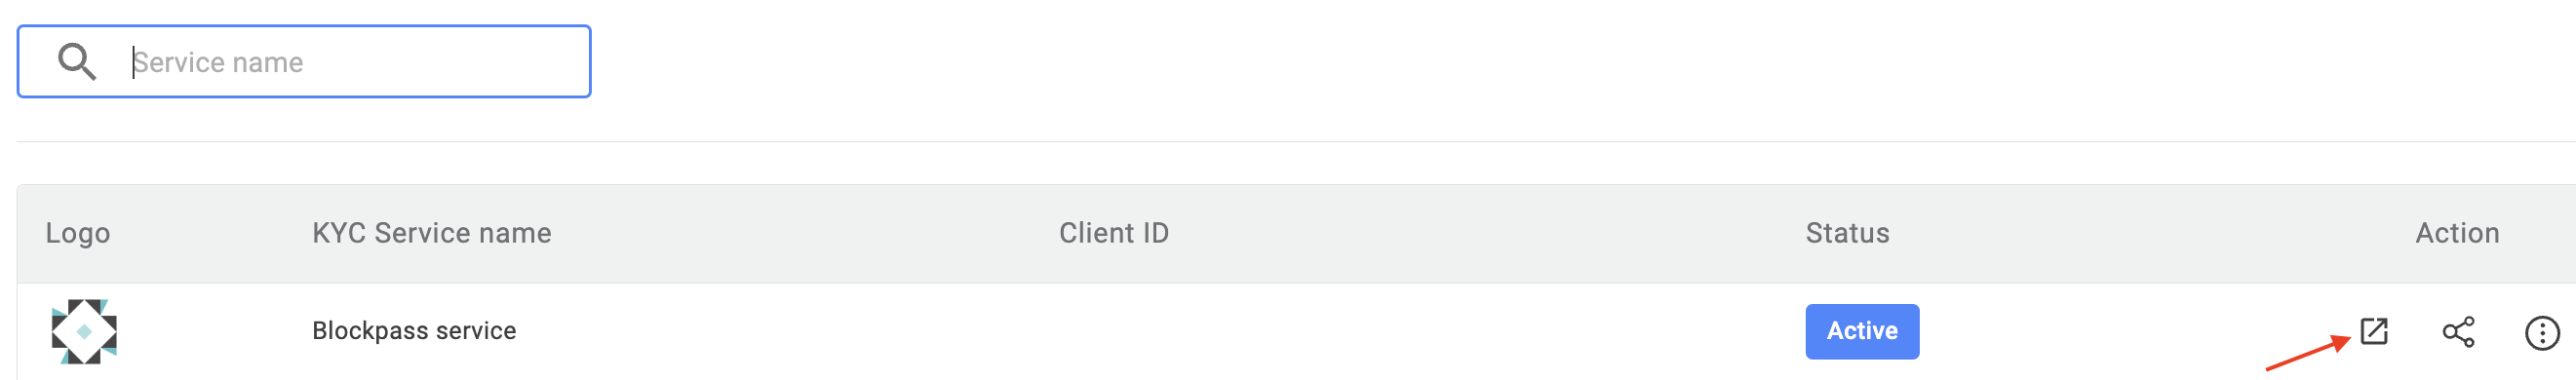Open the Blockpass service name entry

click(414, 331)
